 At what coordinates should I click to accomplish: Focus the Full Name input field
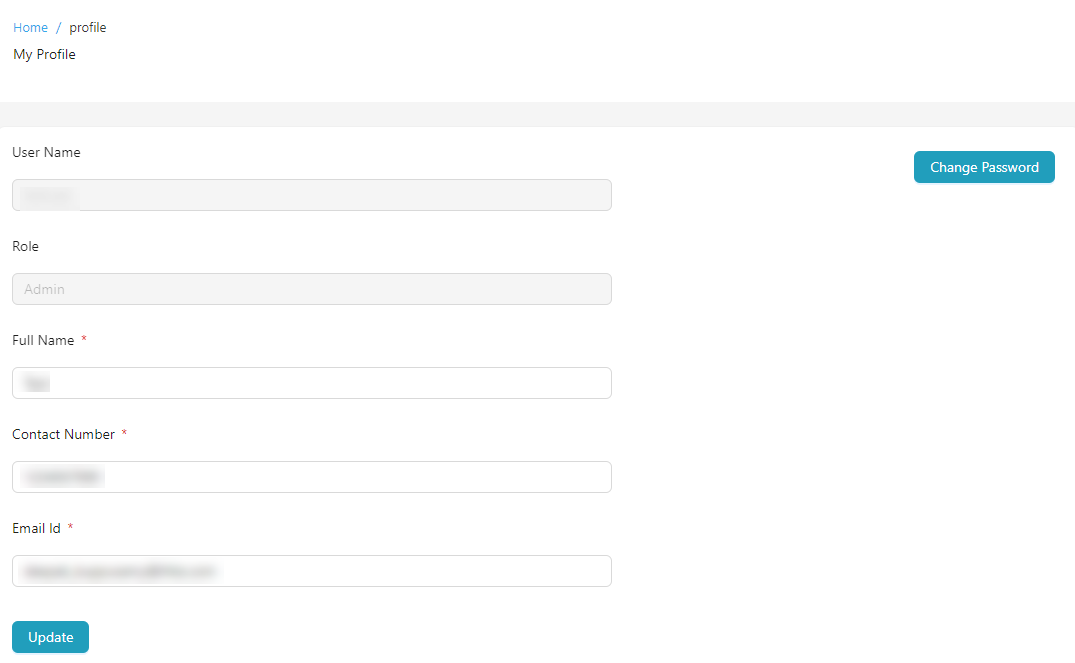311,383
